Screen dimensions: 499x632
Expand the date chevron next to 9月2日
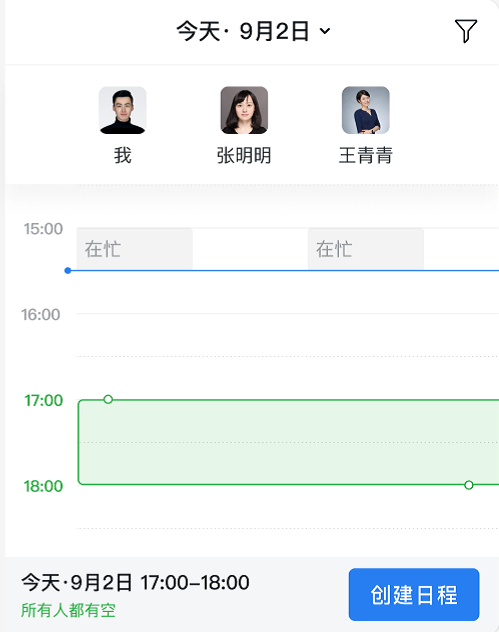(x=325, y=31)
